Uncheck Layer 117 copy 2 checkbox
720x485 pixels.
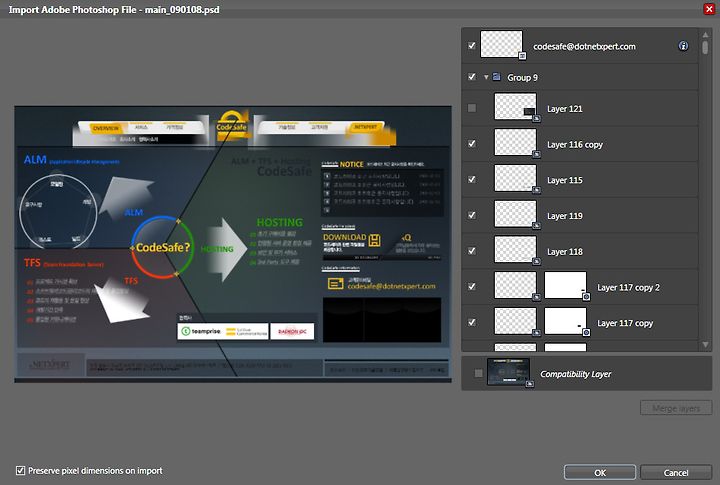(472, 287)
